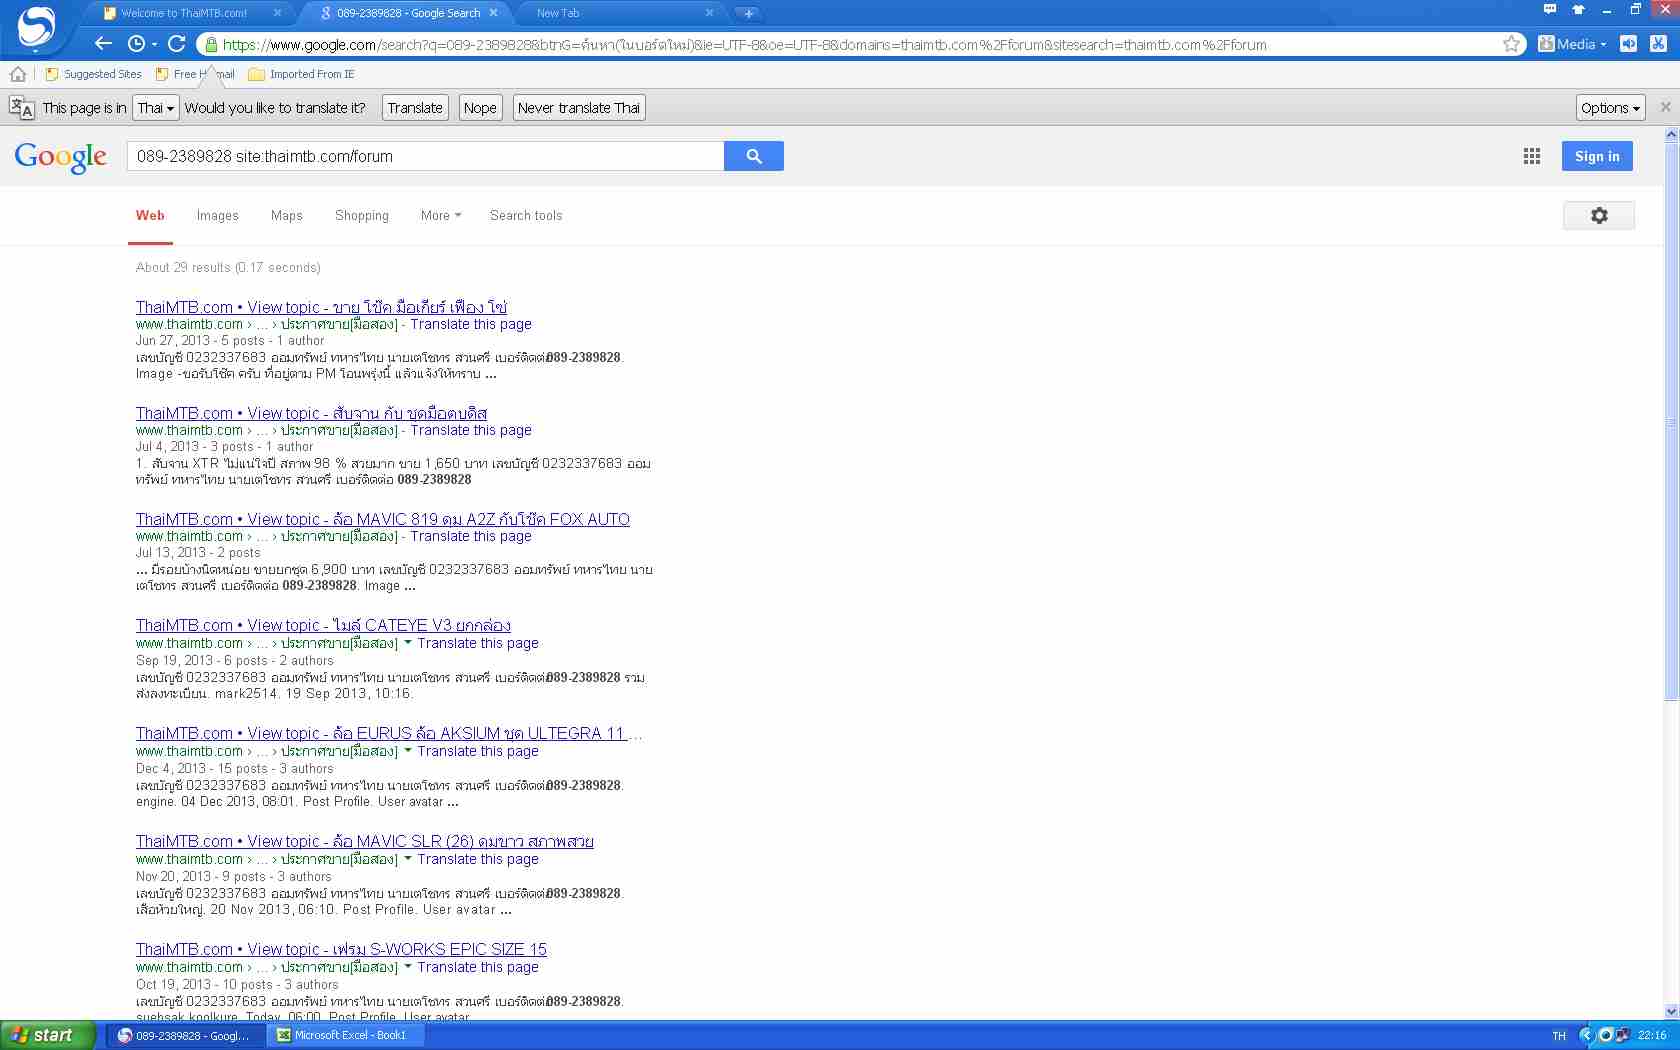Open Google search settings gear
This screenshot has width=1680, height=1050.
[1599, 215]
